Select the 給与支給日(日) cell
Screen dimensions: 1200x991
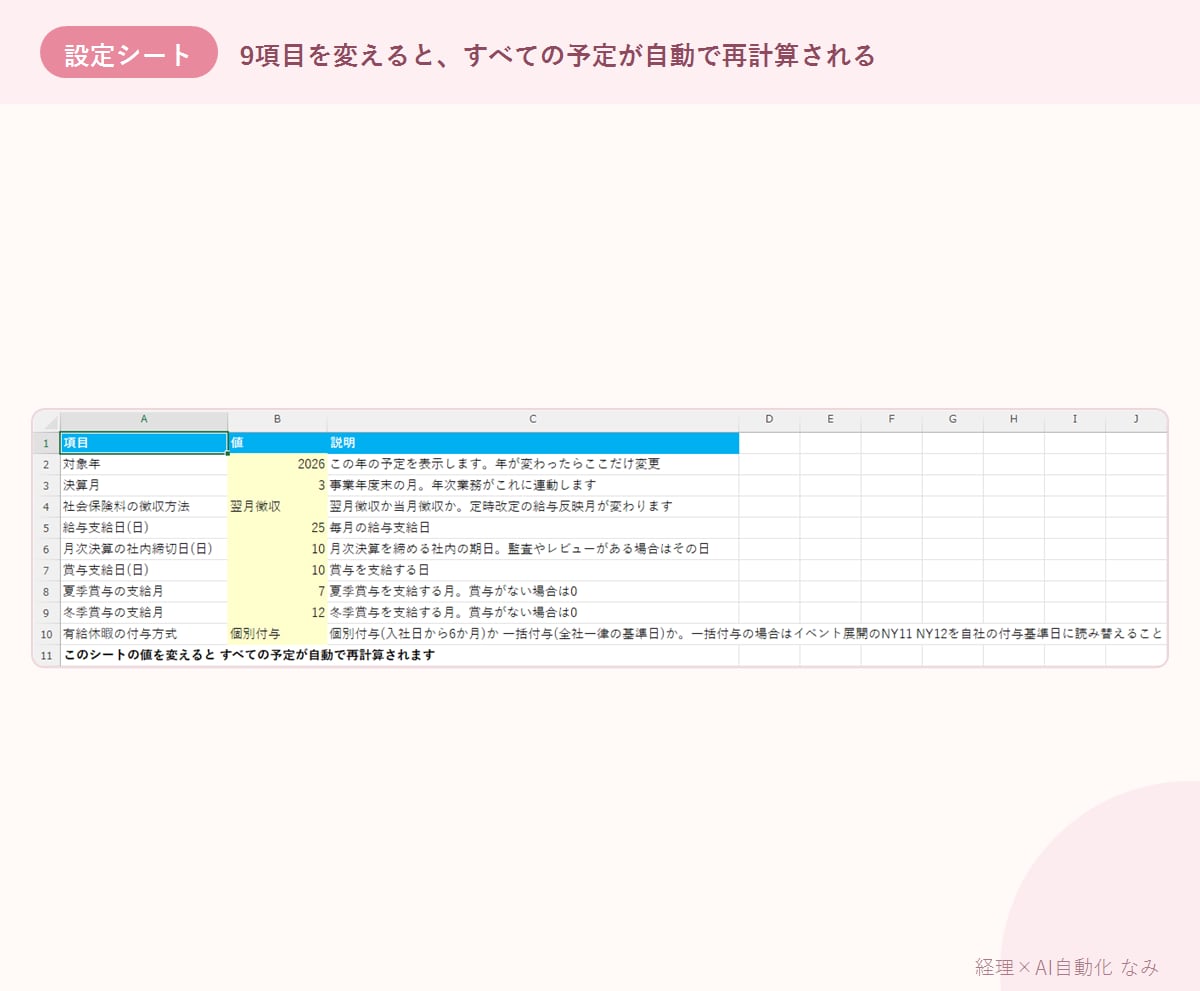point(144,527)
